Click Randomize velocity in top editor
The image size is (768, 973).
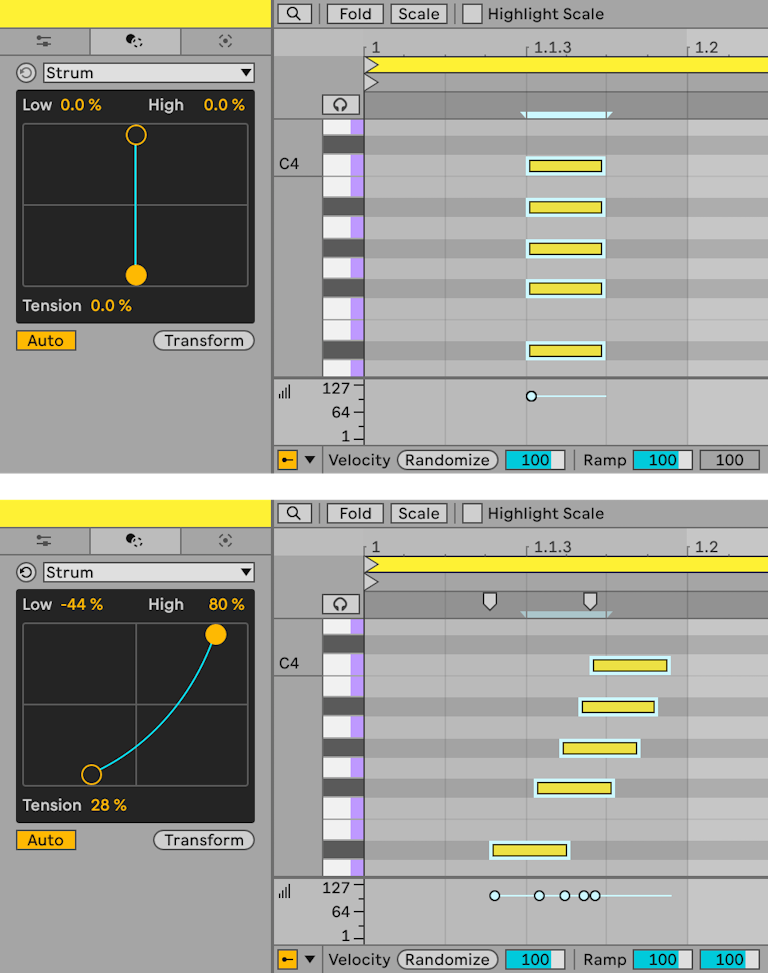coord(447,460)
